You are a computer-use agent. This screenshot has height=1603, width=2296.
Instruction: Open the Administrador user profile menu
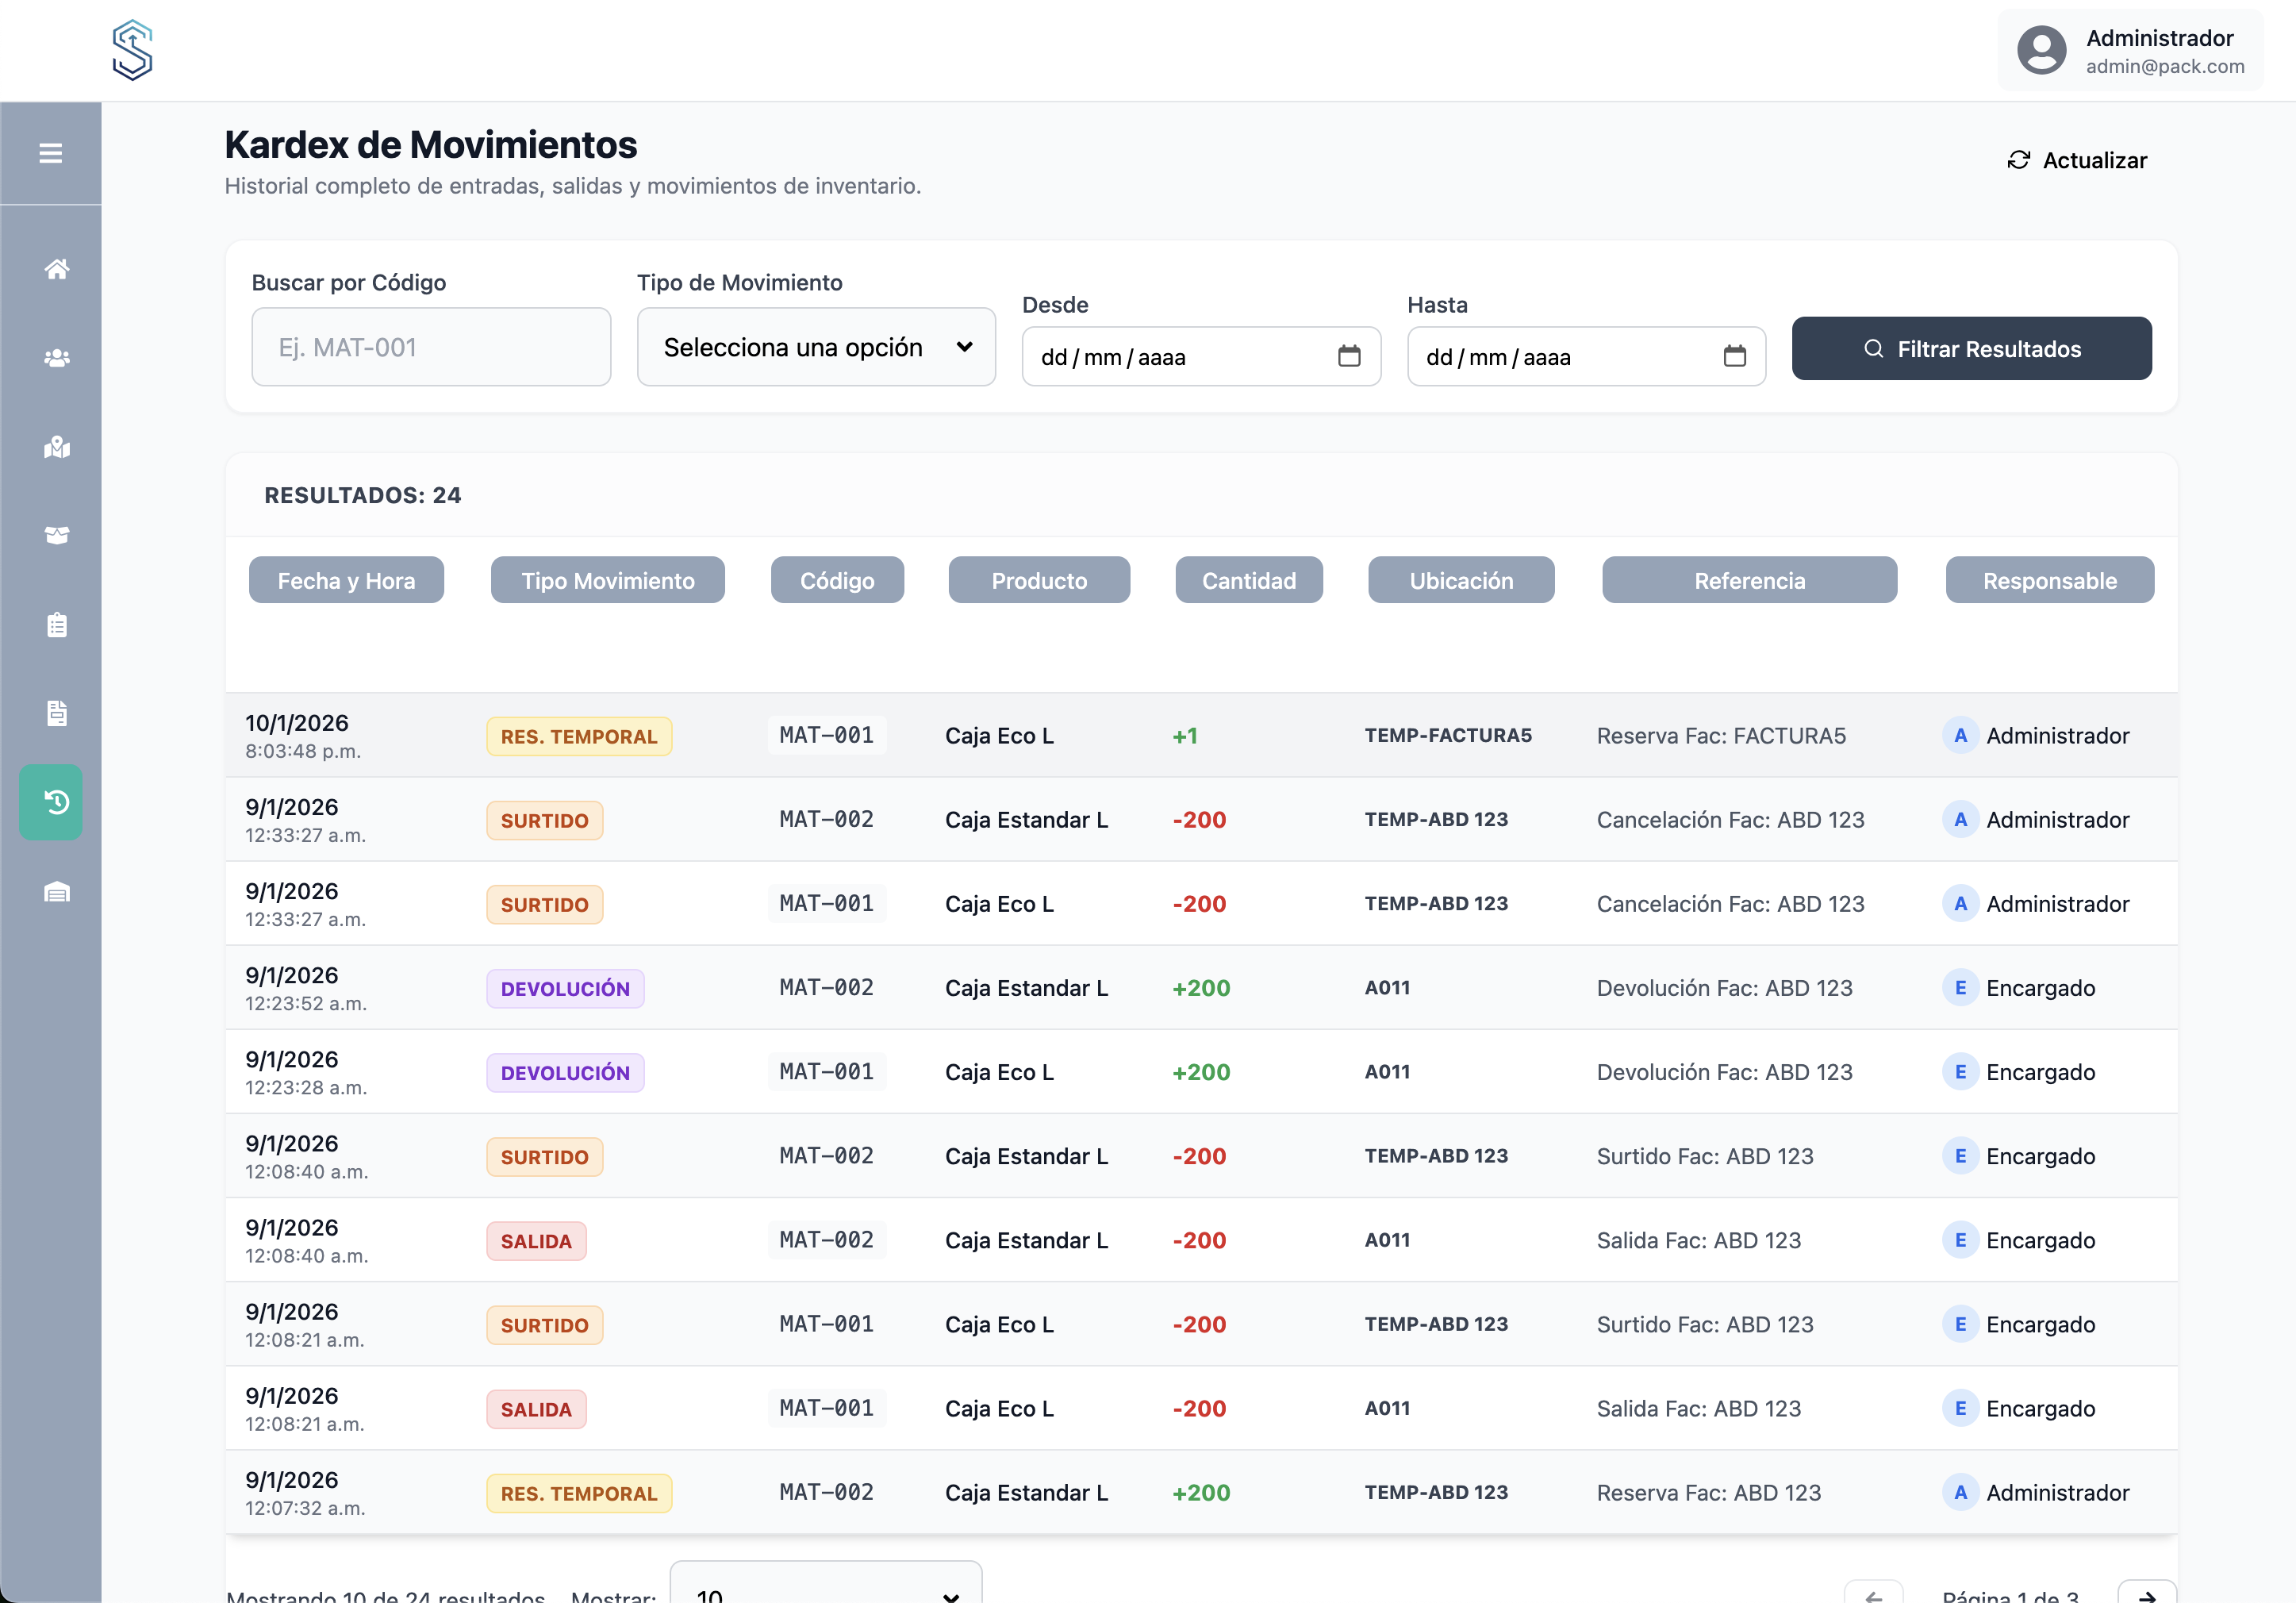tap(2130, 51)
